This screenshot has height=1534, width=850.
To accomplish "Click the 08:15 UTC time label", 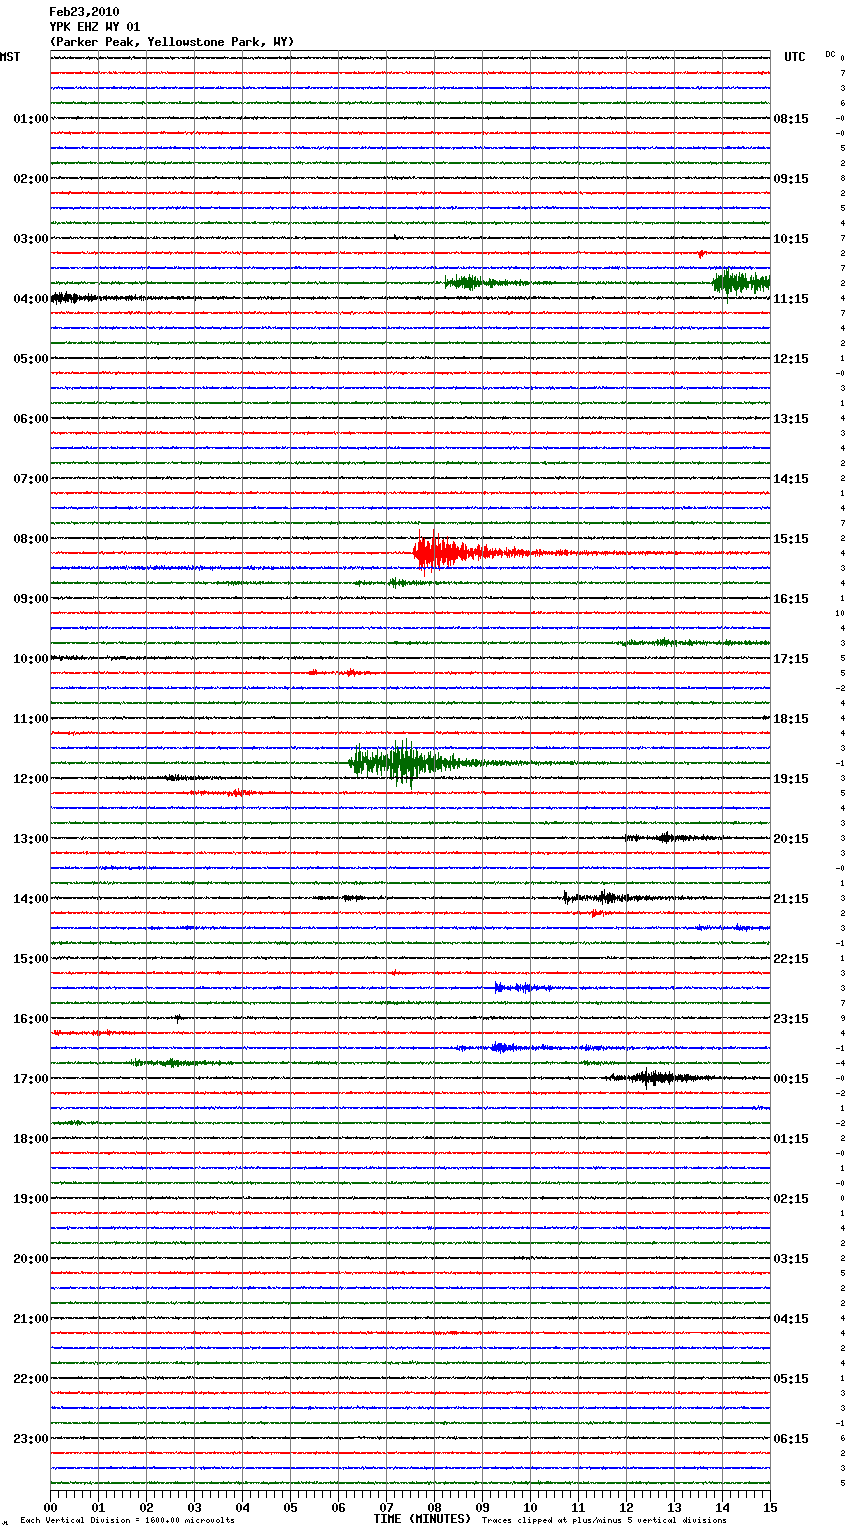I will click(791, 119).
